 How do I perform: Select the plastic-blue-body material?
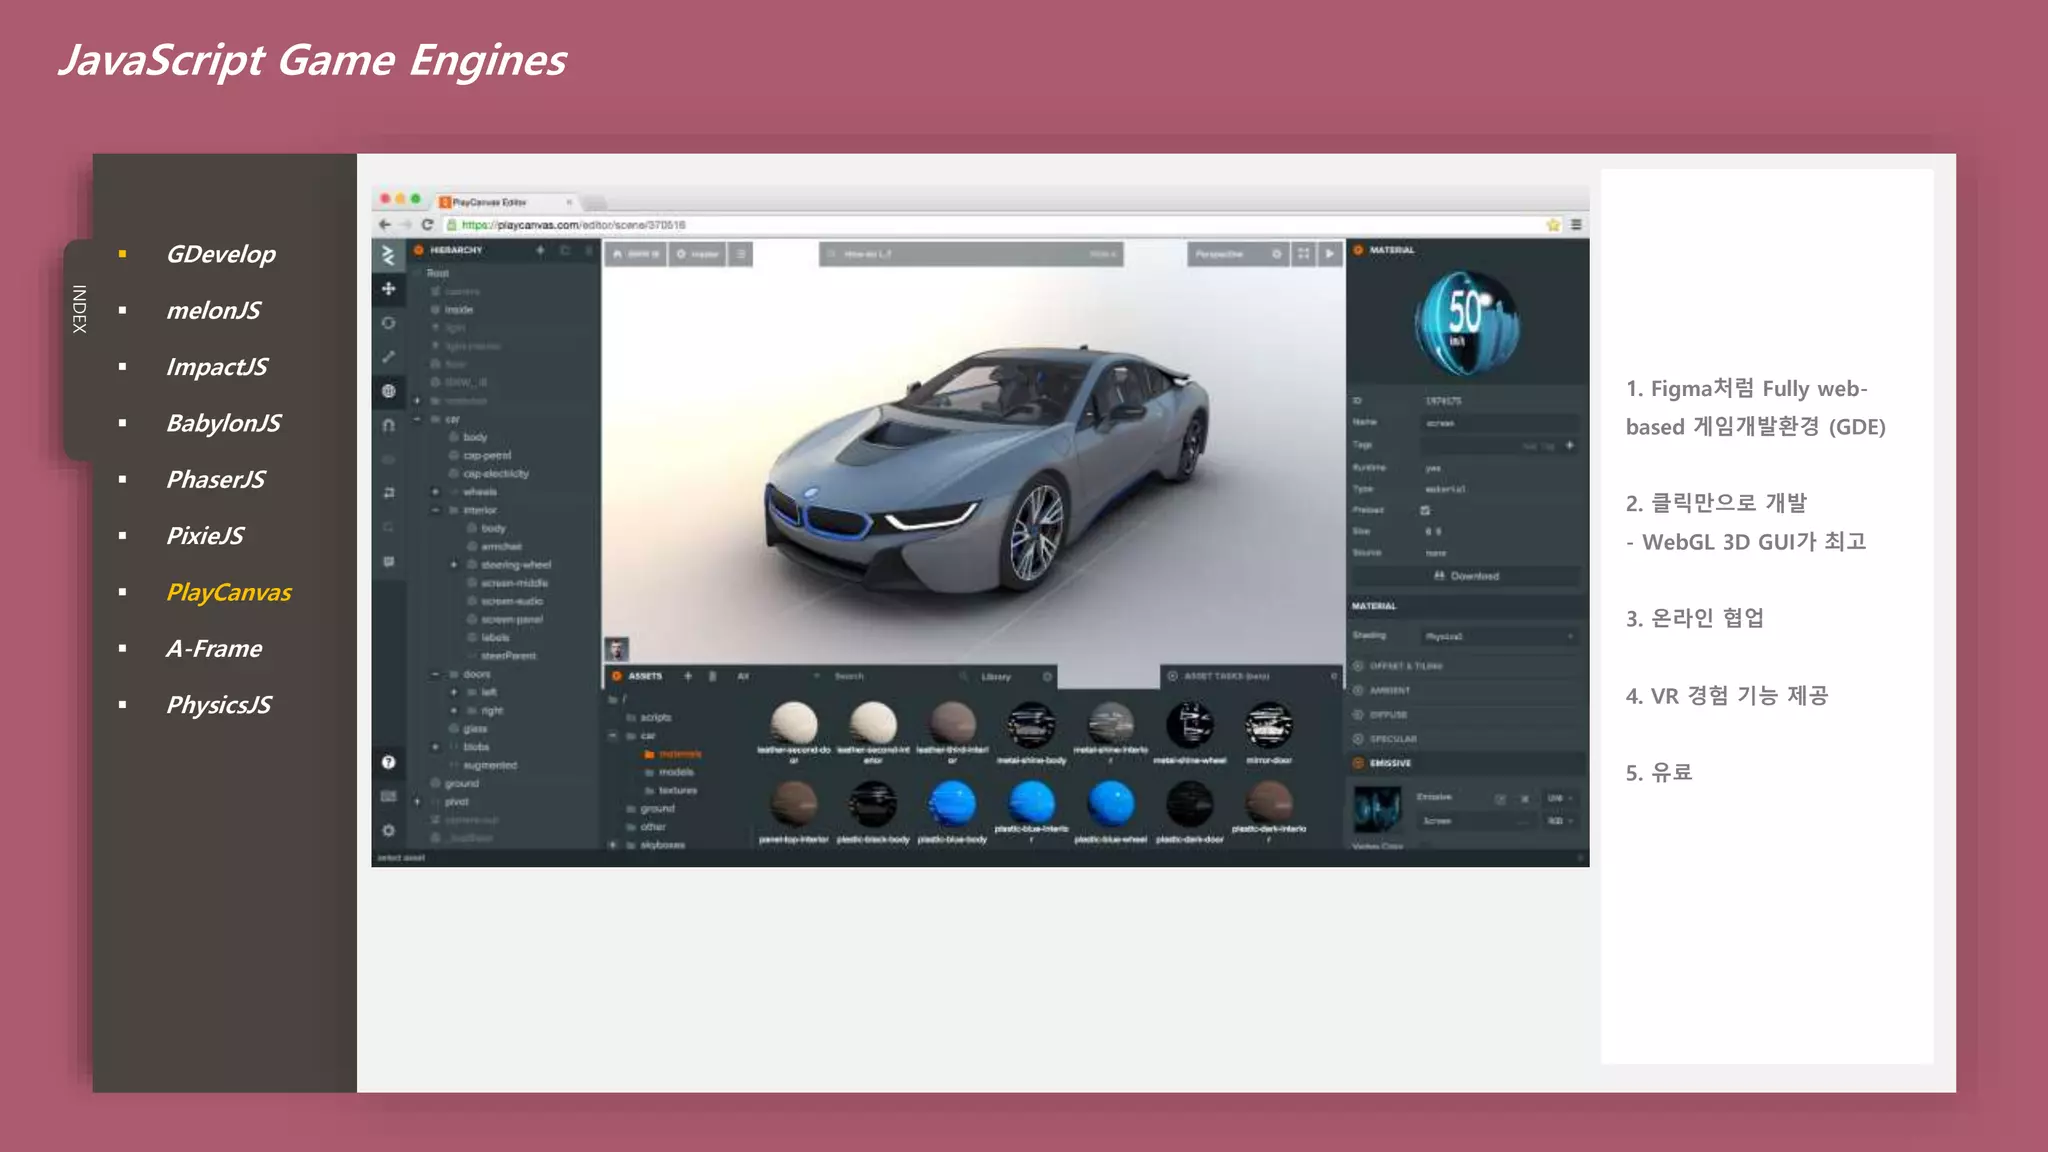tap(952, 812)
